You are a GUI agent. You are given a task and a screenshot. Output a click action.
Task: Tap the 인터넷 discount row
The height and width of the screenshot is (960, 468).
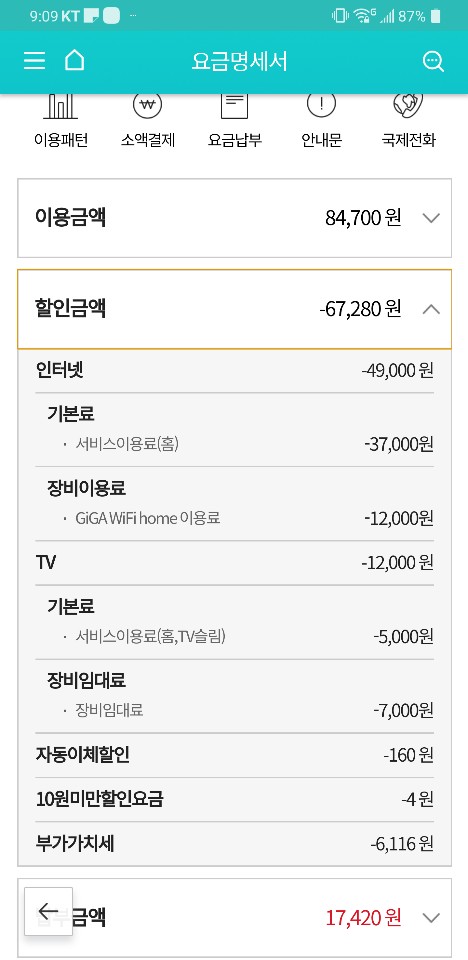[x=235, y=370]
